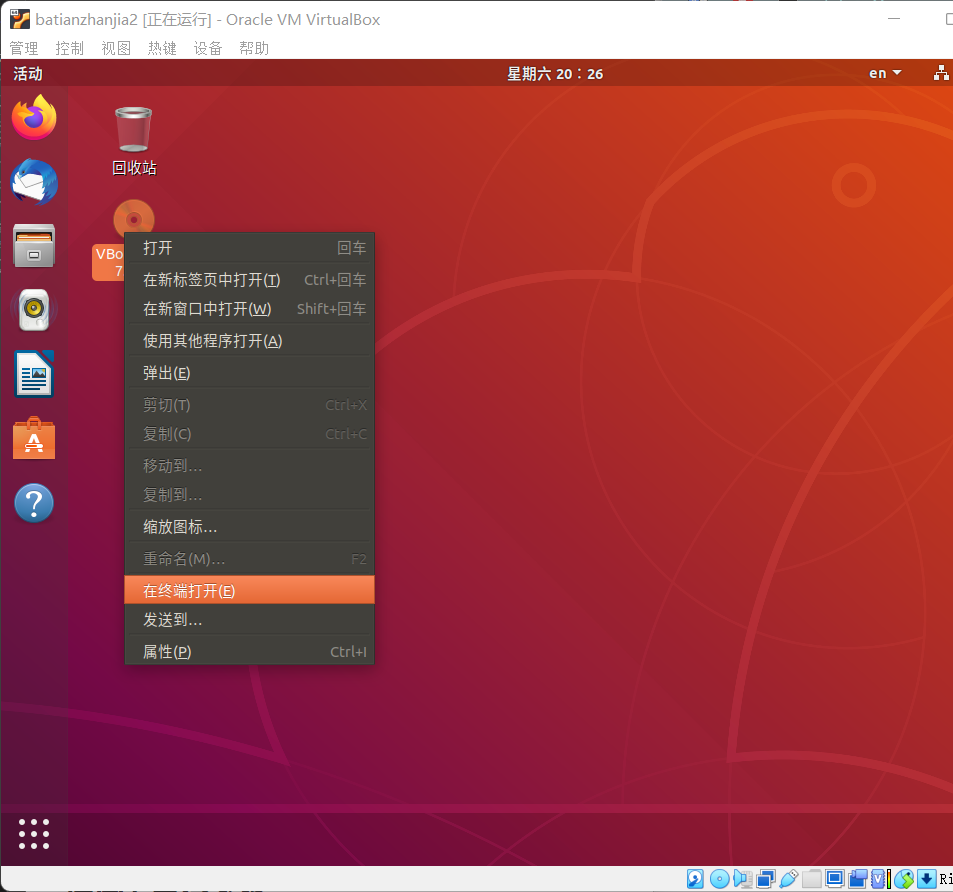Choose 弹出 to eject the disc
This screenshot has width=953, height=892.
249,372
